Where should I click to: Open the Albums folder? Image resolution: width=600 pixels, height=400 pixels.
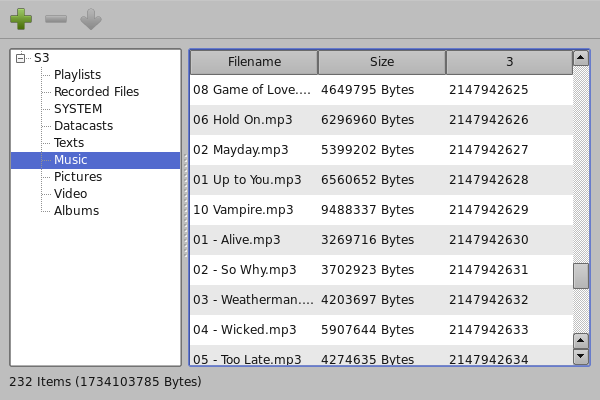(77, 211)
